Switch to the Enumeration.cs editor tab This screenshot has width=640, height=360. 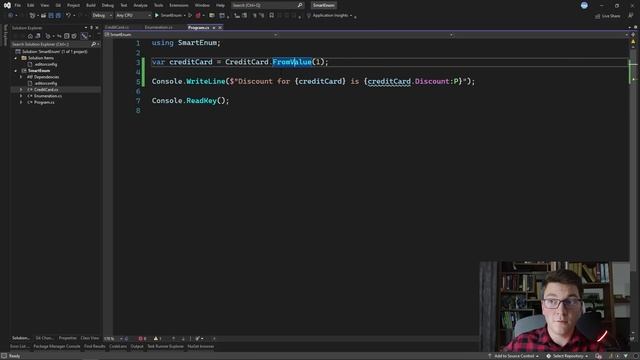click(159, 27)
